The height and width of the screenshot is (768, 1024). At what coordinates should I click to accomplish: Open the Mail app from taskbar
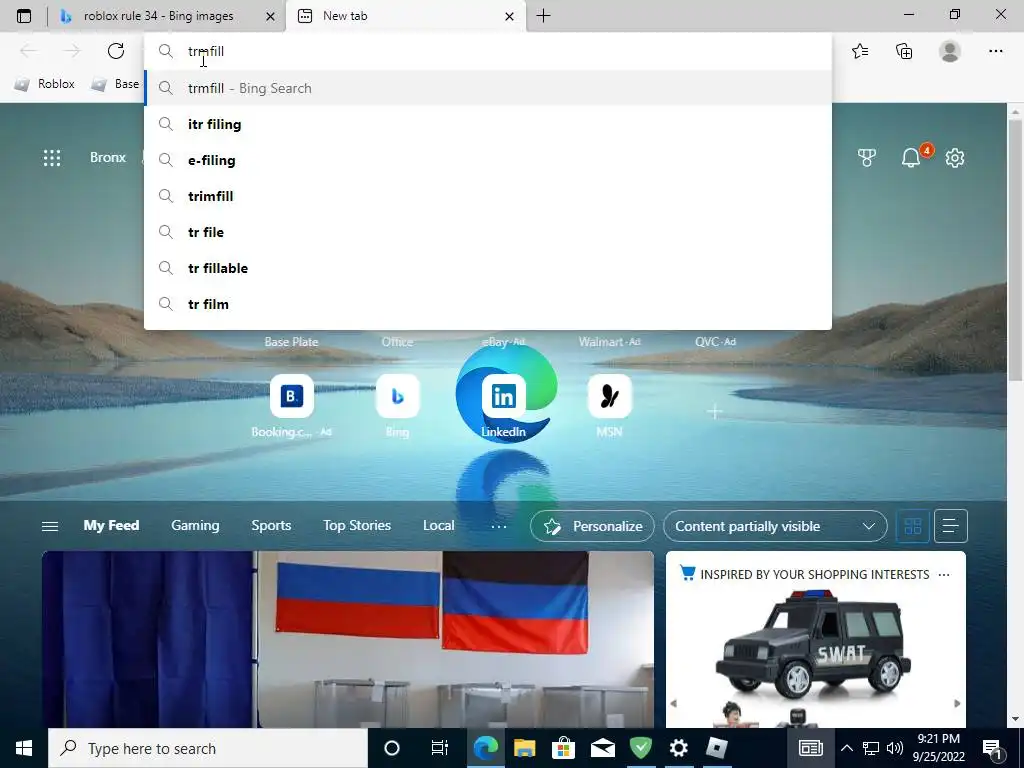(x=602, y=748)
